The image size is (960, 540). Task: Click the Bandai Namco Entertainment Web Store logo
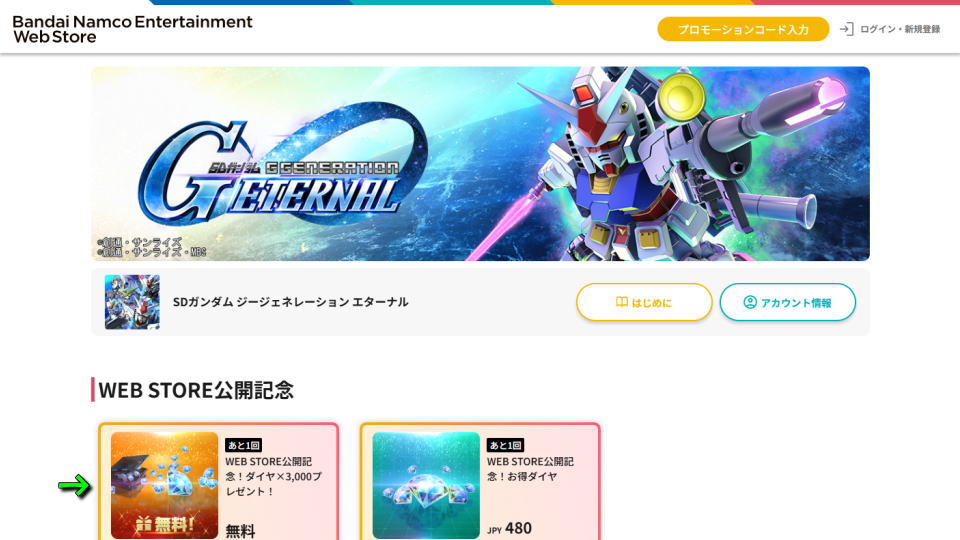click(132, 29)
